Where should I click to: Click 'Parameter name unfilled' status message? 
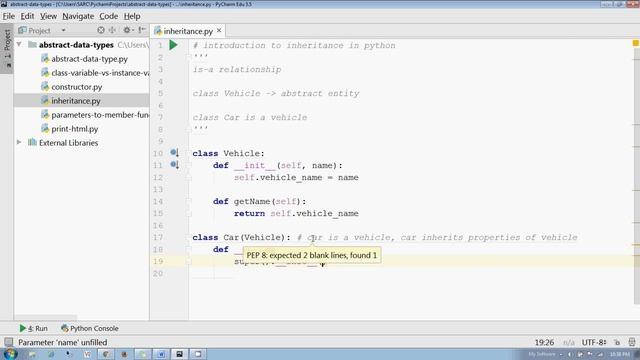(62, 342)
